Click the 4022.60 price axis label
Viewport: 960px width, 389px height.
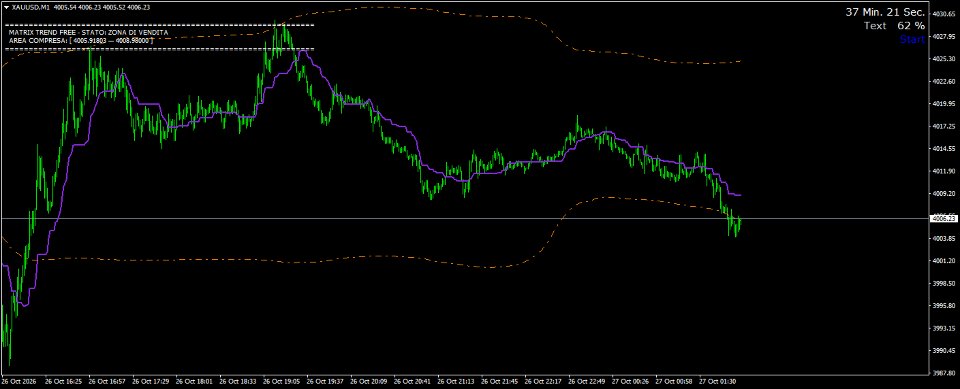pyautogui.click(x=943, y=81)
